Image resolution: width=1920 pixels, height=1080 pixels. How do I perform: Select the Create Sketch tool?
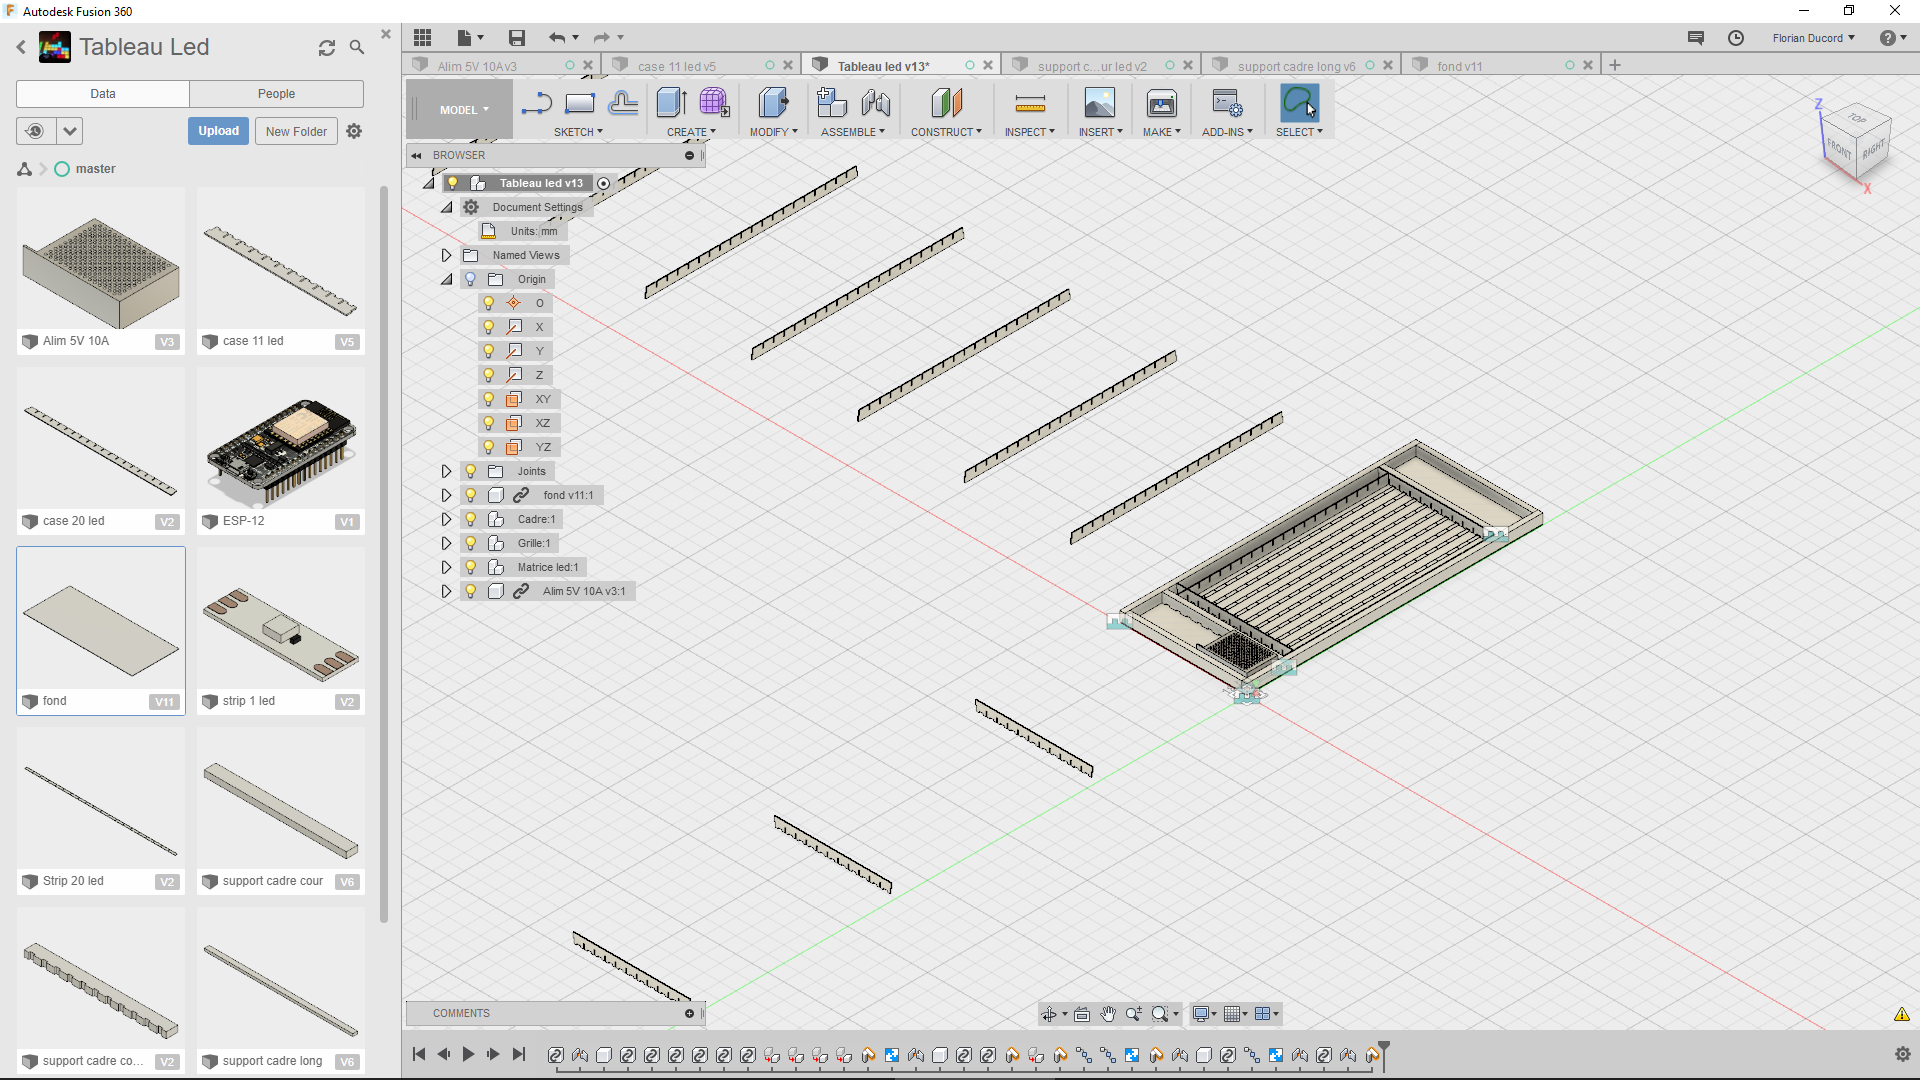[x=536, y=104]
